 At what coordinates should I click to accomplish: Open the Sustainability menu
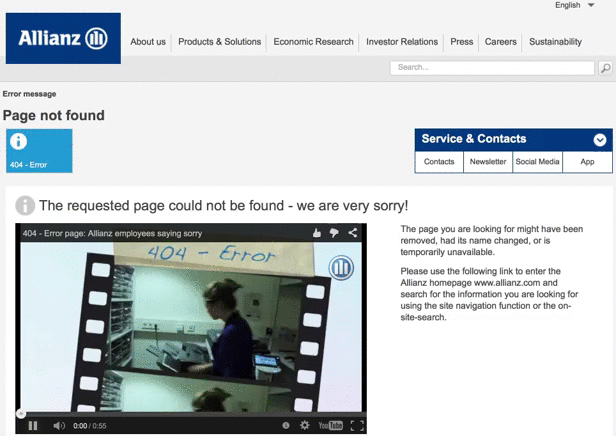[x=555, y=42]
